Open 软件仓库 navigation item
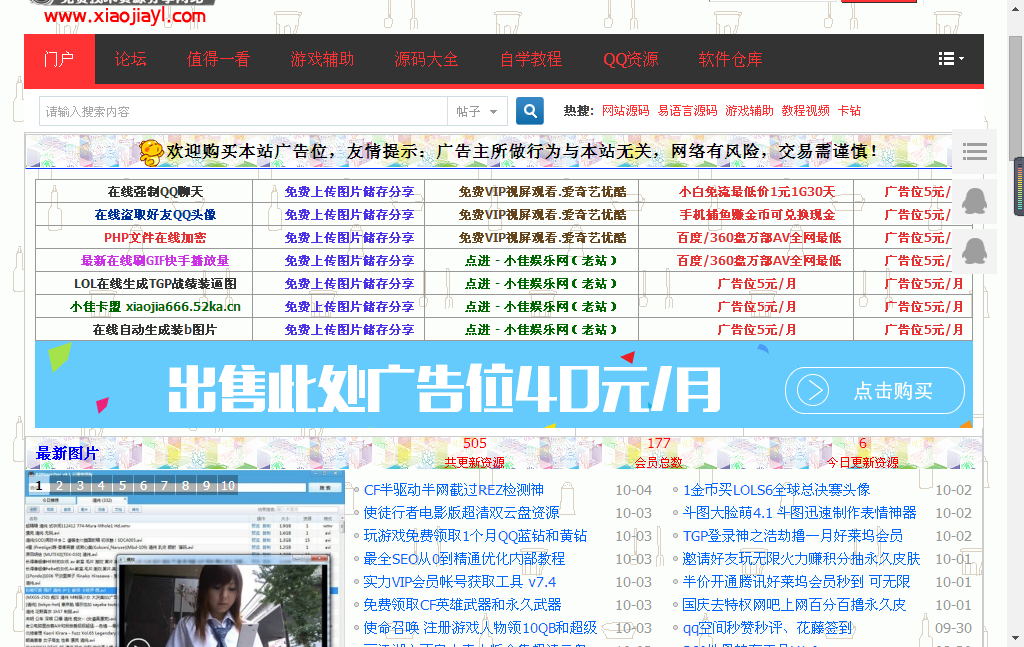This screenshot has height=647, width=1024. coord(730,59)
